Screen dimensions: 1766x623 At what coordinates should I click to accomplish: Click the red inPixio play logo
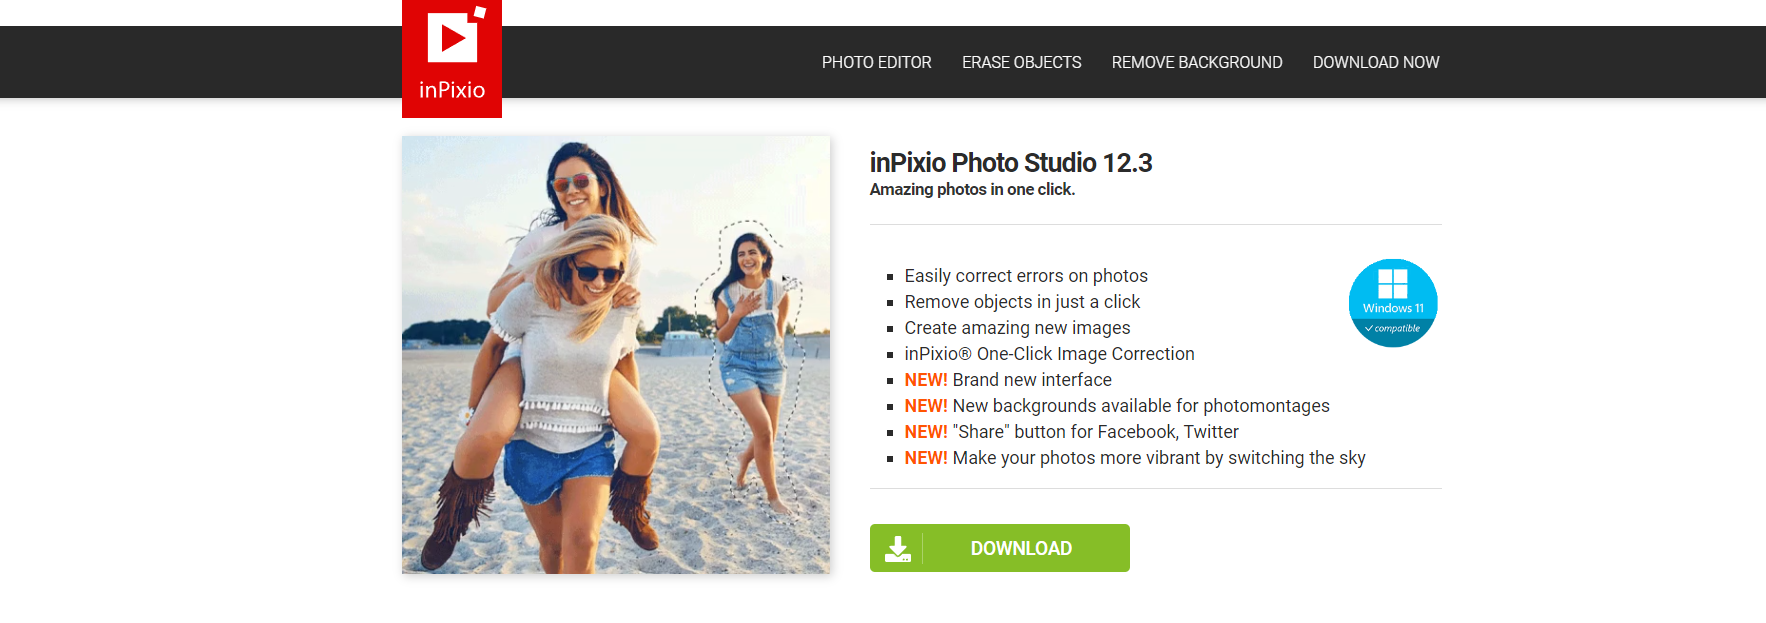coord(452,58)
